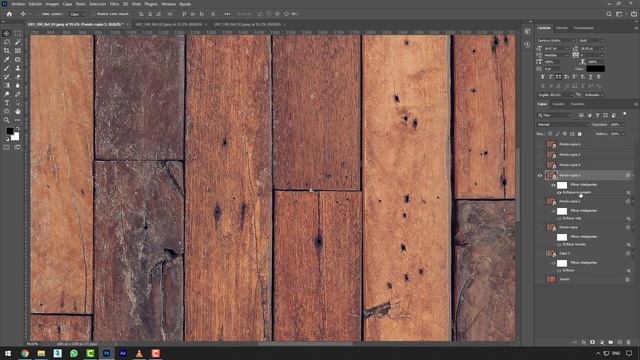Toggle visibility of the Fondo layer
The width and height of the screenshot is (640, 360).
(x=540, y=280)
